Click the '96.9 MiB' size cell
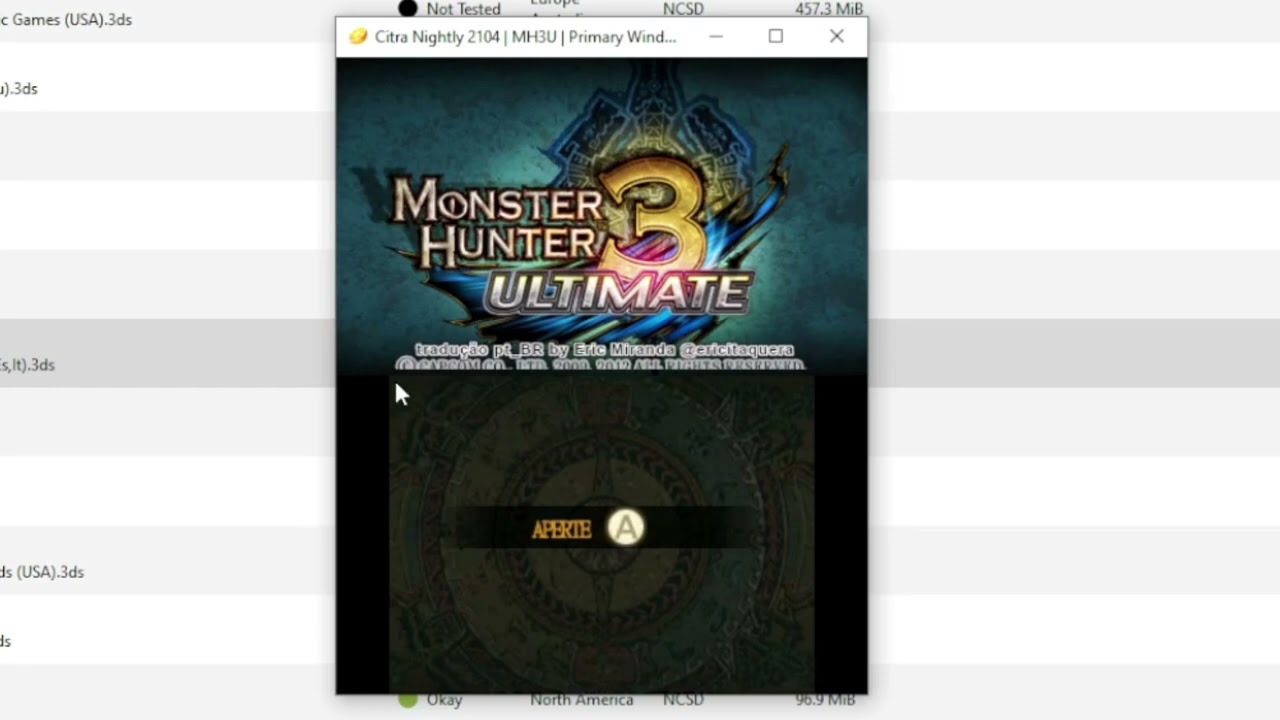 coord(825,700)
